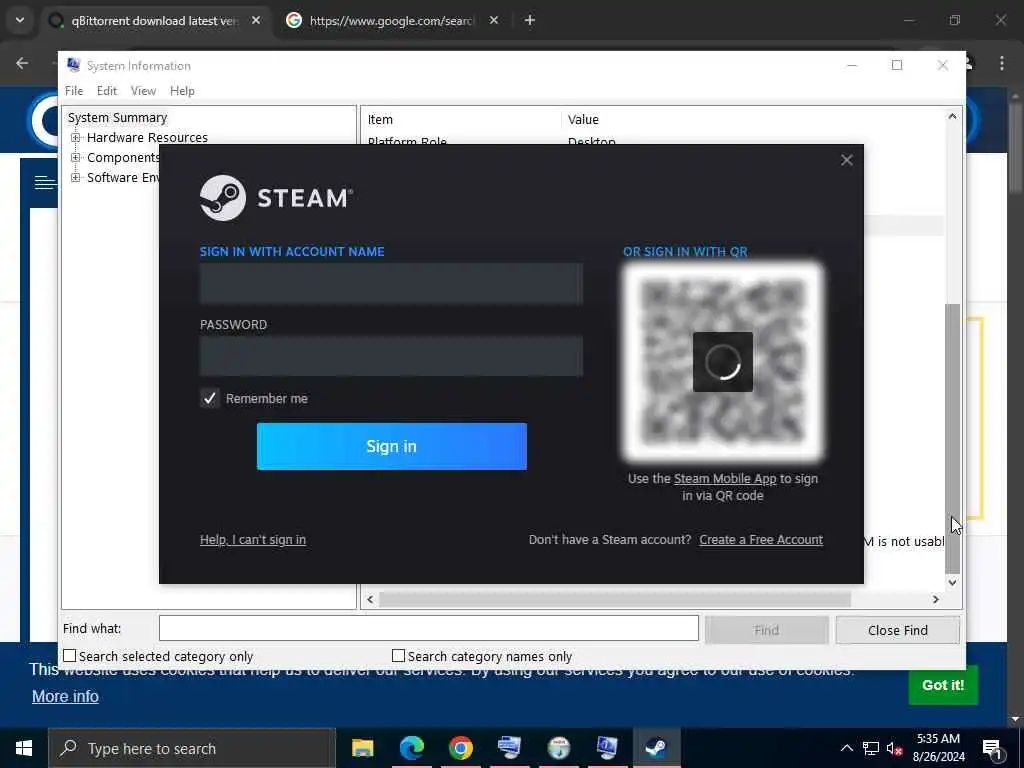The width and height of the screenshot is (1024, 768).
Task: Open the notification center icon
Action: [993, 748]
